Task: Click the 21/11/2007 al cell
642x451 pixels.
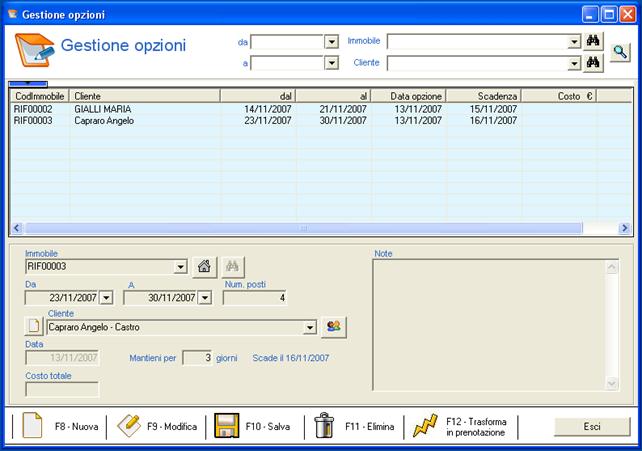Action: (x=343, y=109)
